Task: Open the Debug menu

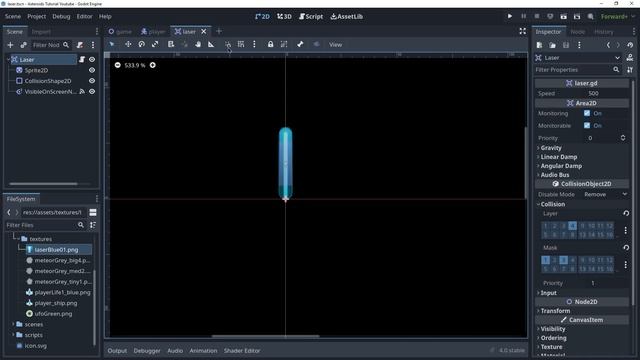Action: (61, 16)
